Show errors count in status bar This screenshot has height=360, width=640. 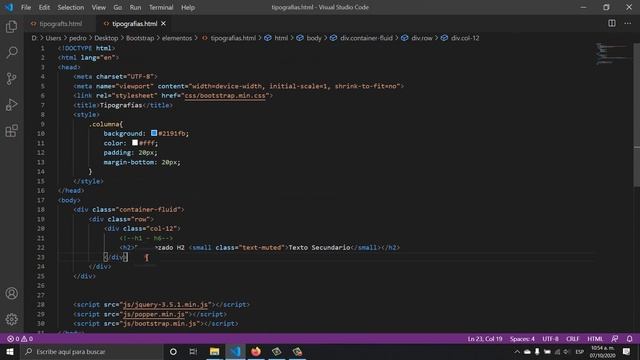point(13,339)
